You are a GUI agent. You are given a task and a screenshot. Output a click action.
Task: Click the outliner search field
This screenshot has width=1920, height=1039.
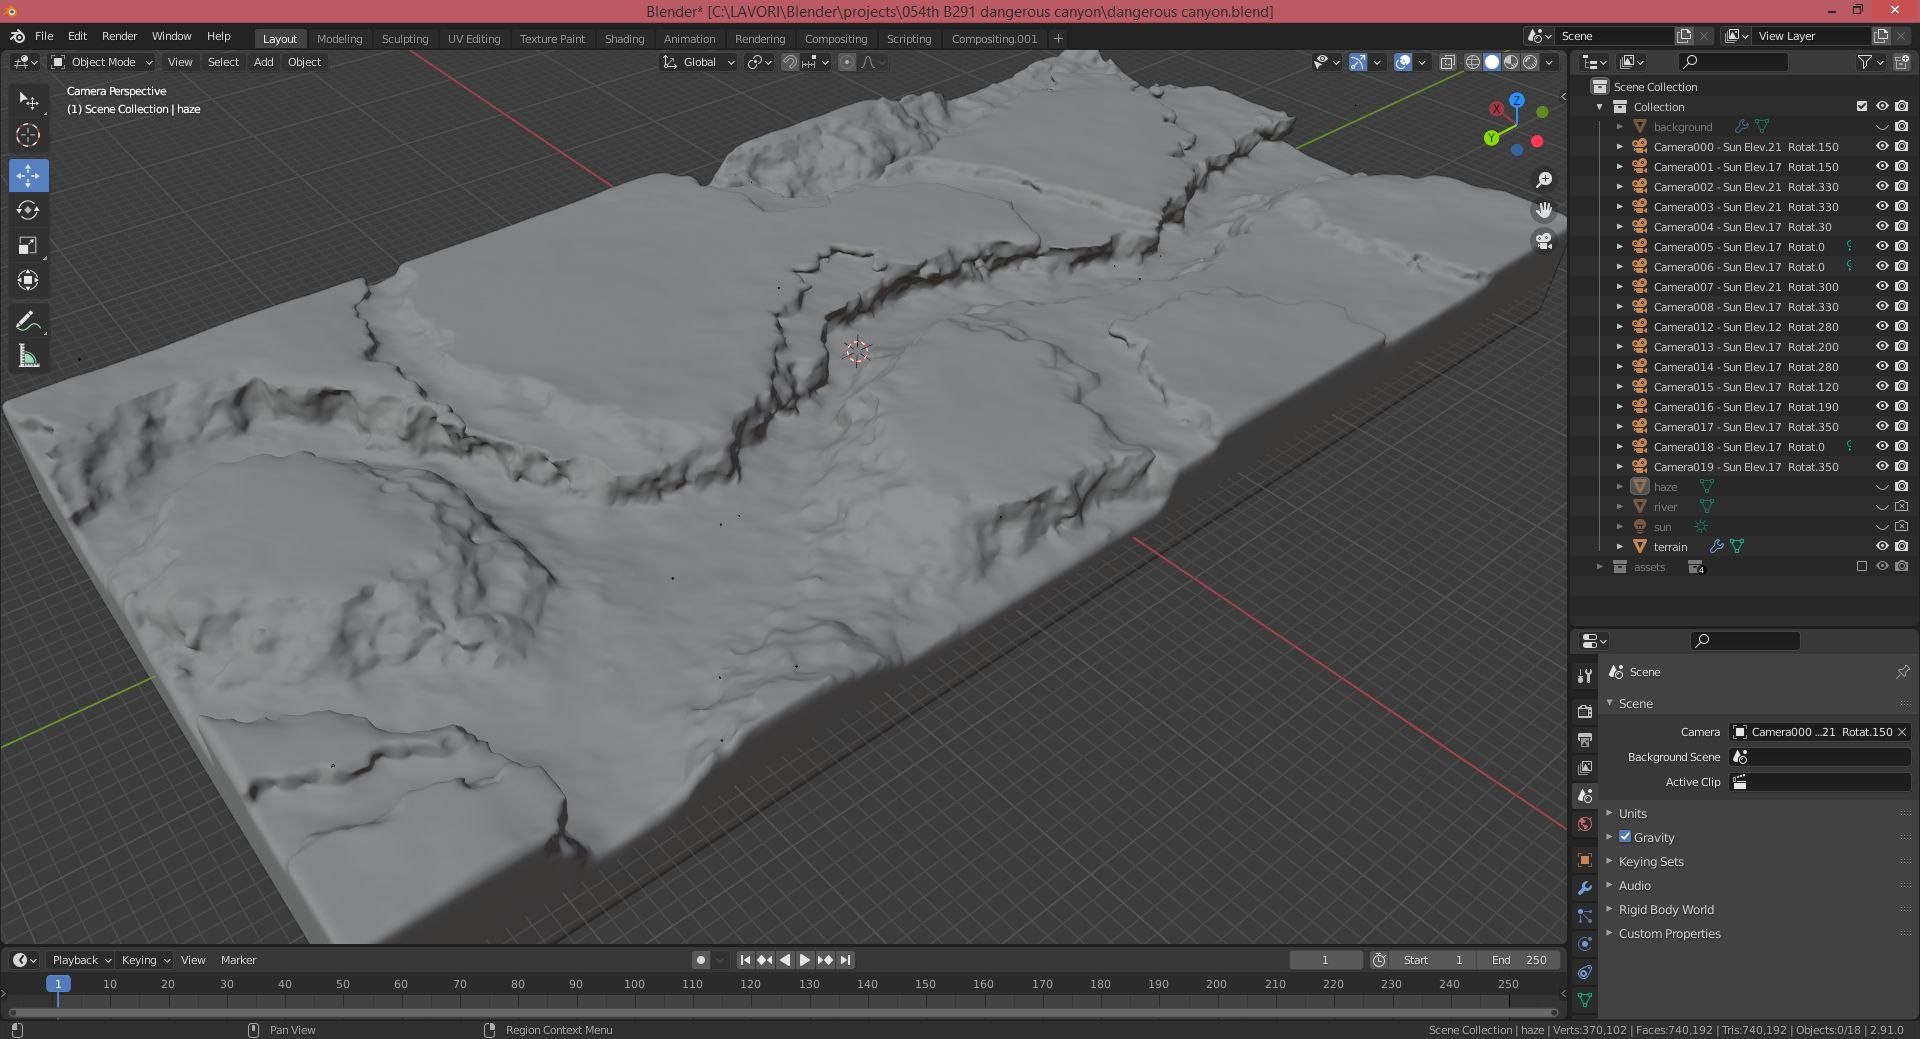(x=1733, y=62)
